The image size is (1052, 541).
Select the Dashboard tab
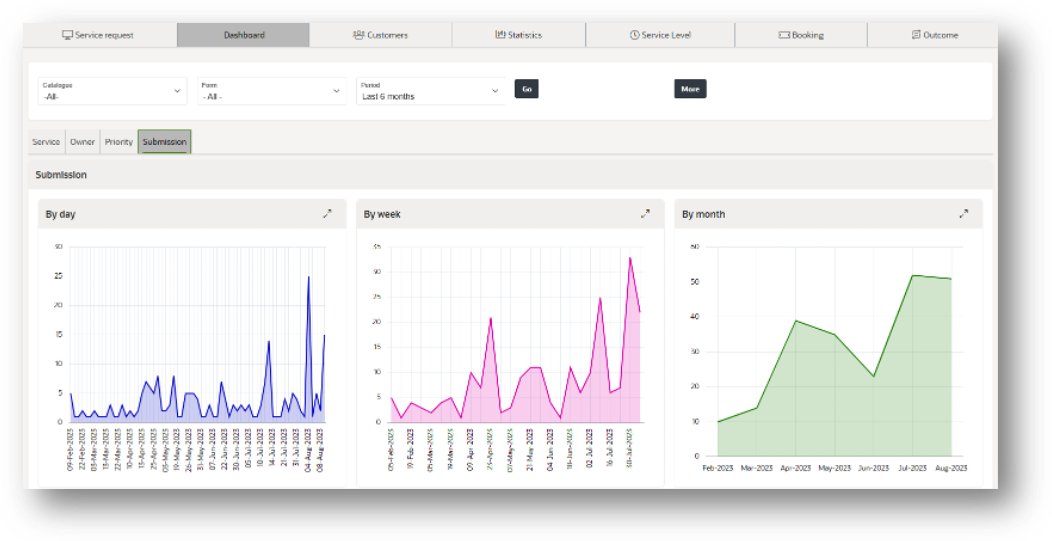point(244,35)
